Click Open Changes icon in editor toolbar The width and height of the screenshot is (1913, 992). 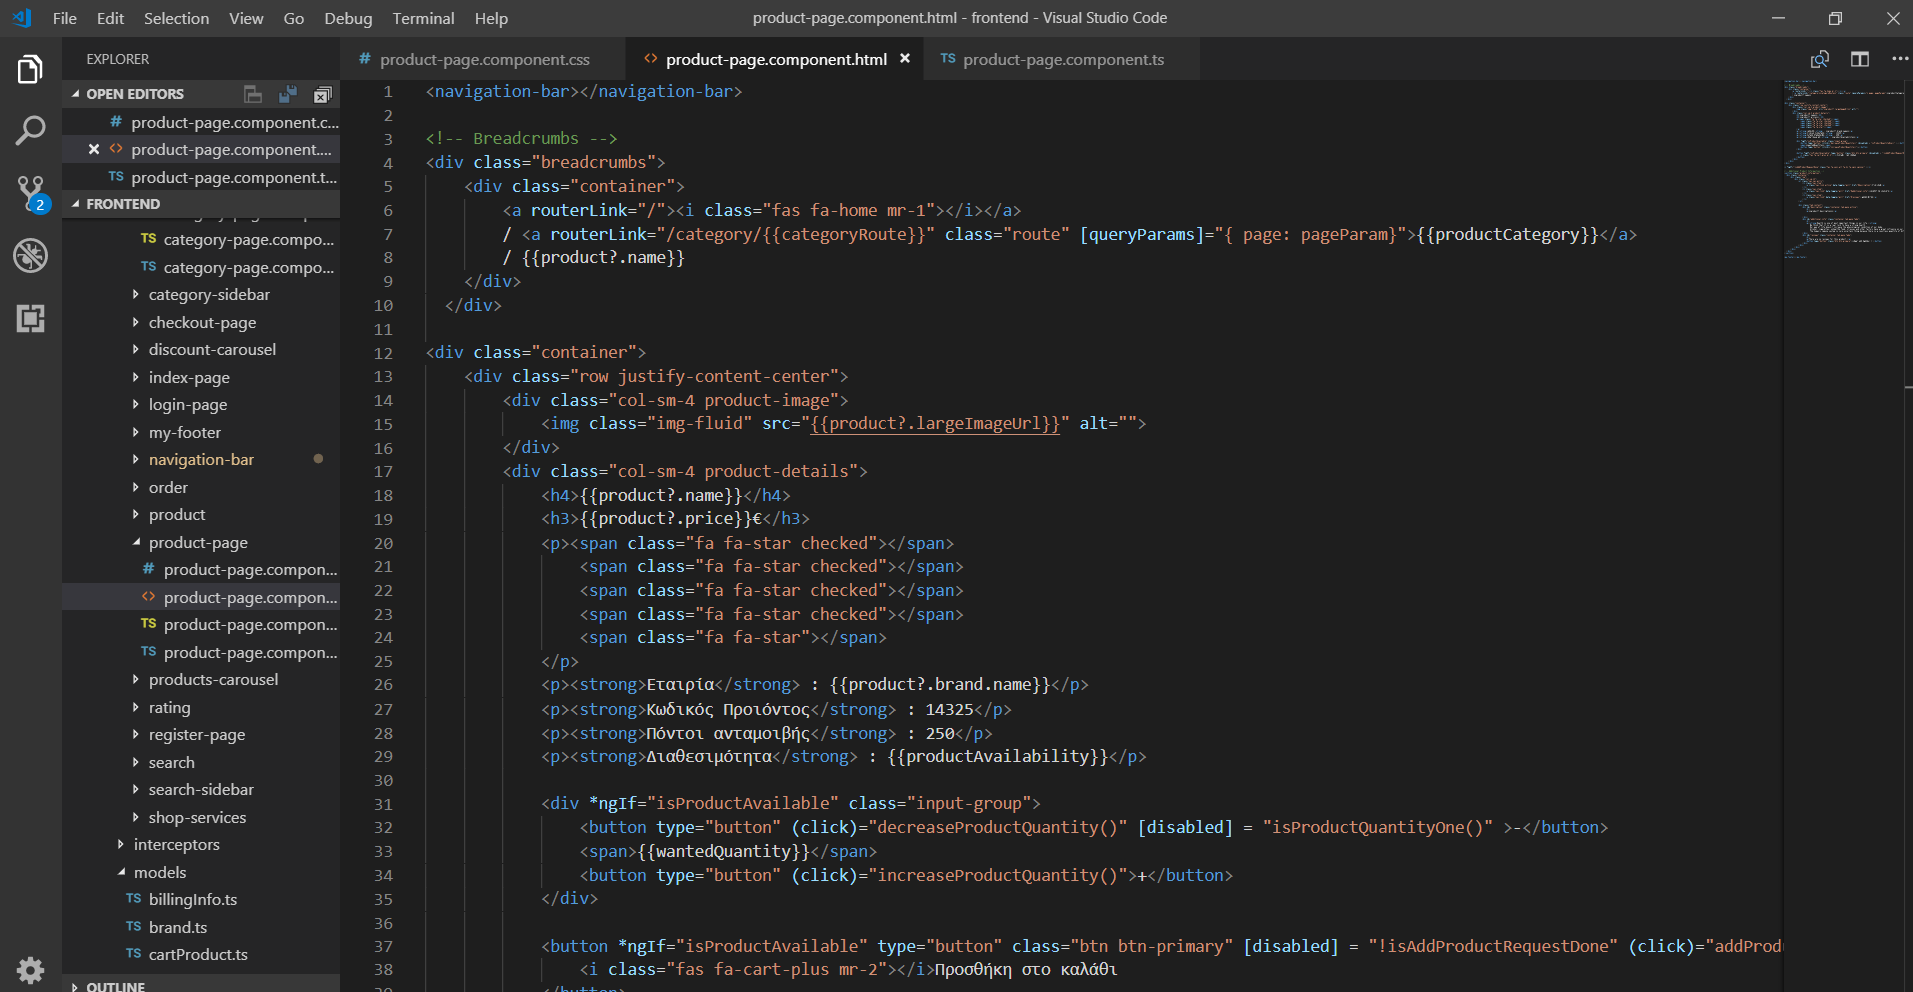[1820, 59]
